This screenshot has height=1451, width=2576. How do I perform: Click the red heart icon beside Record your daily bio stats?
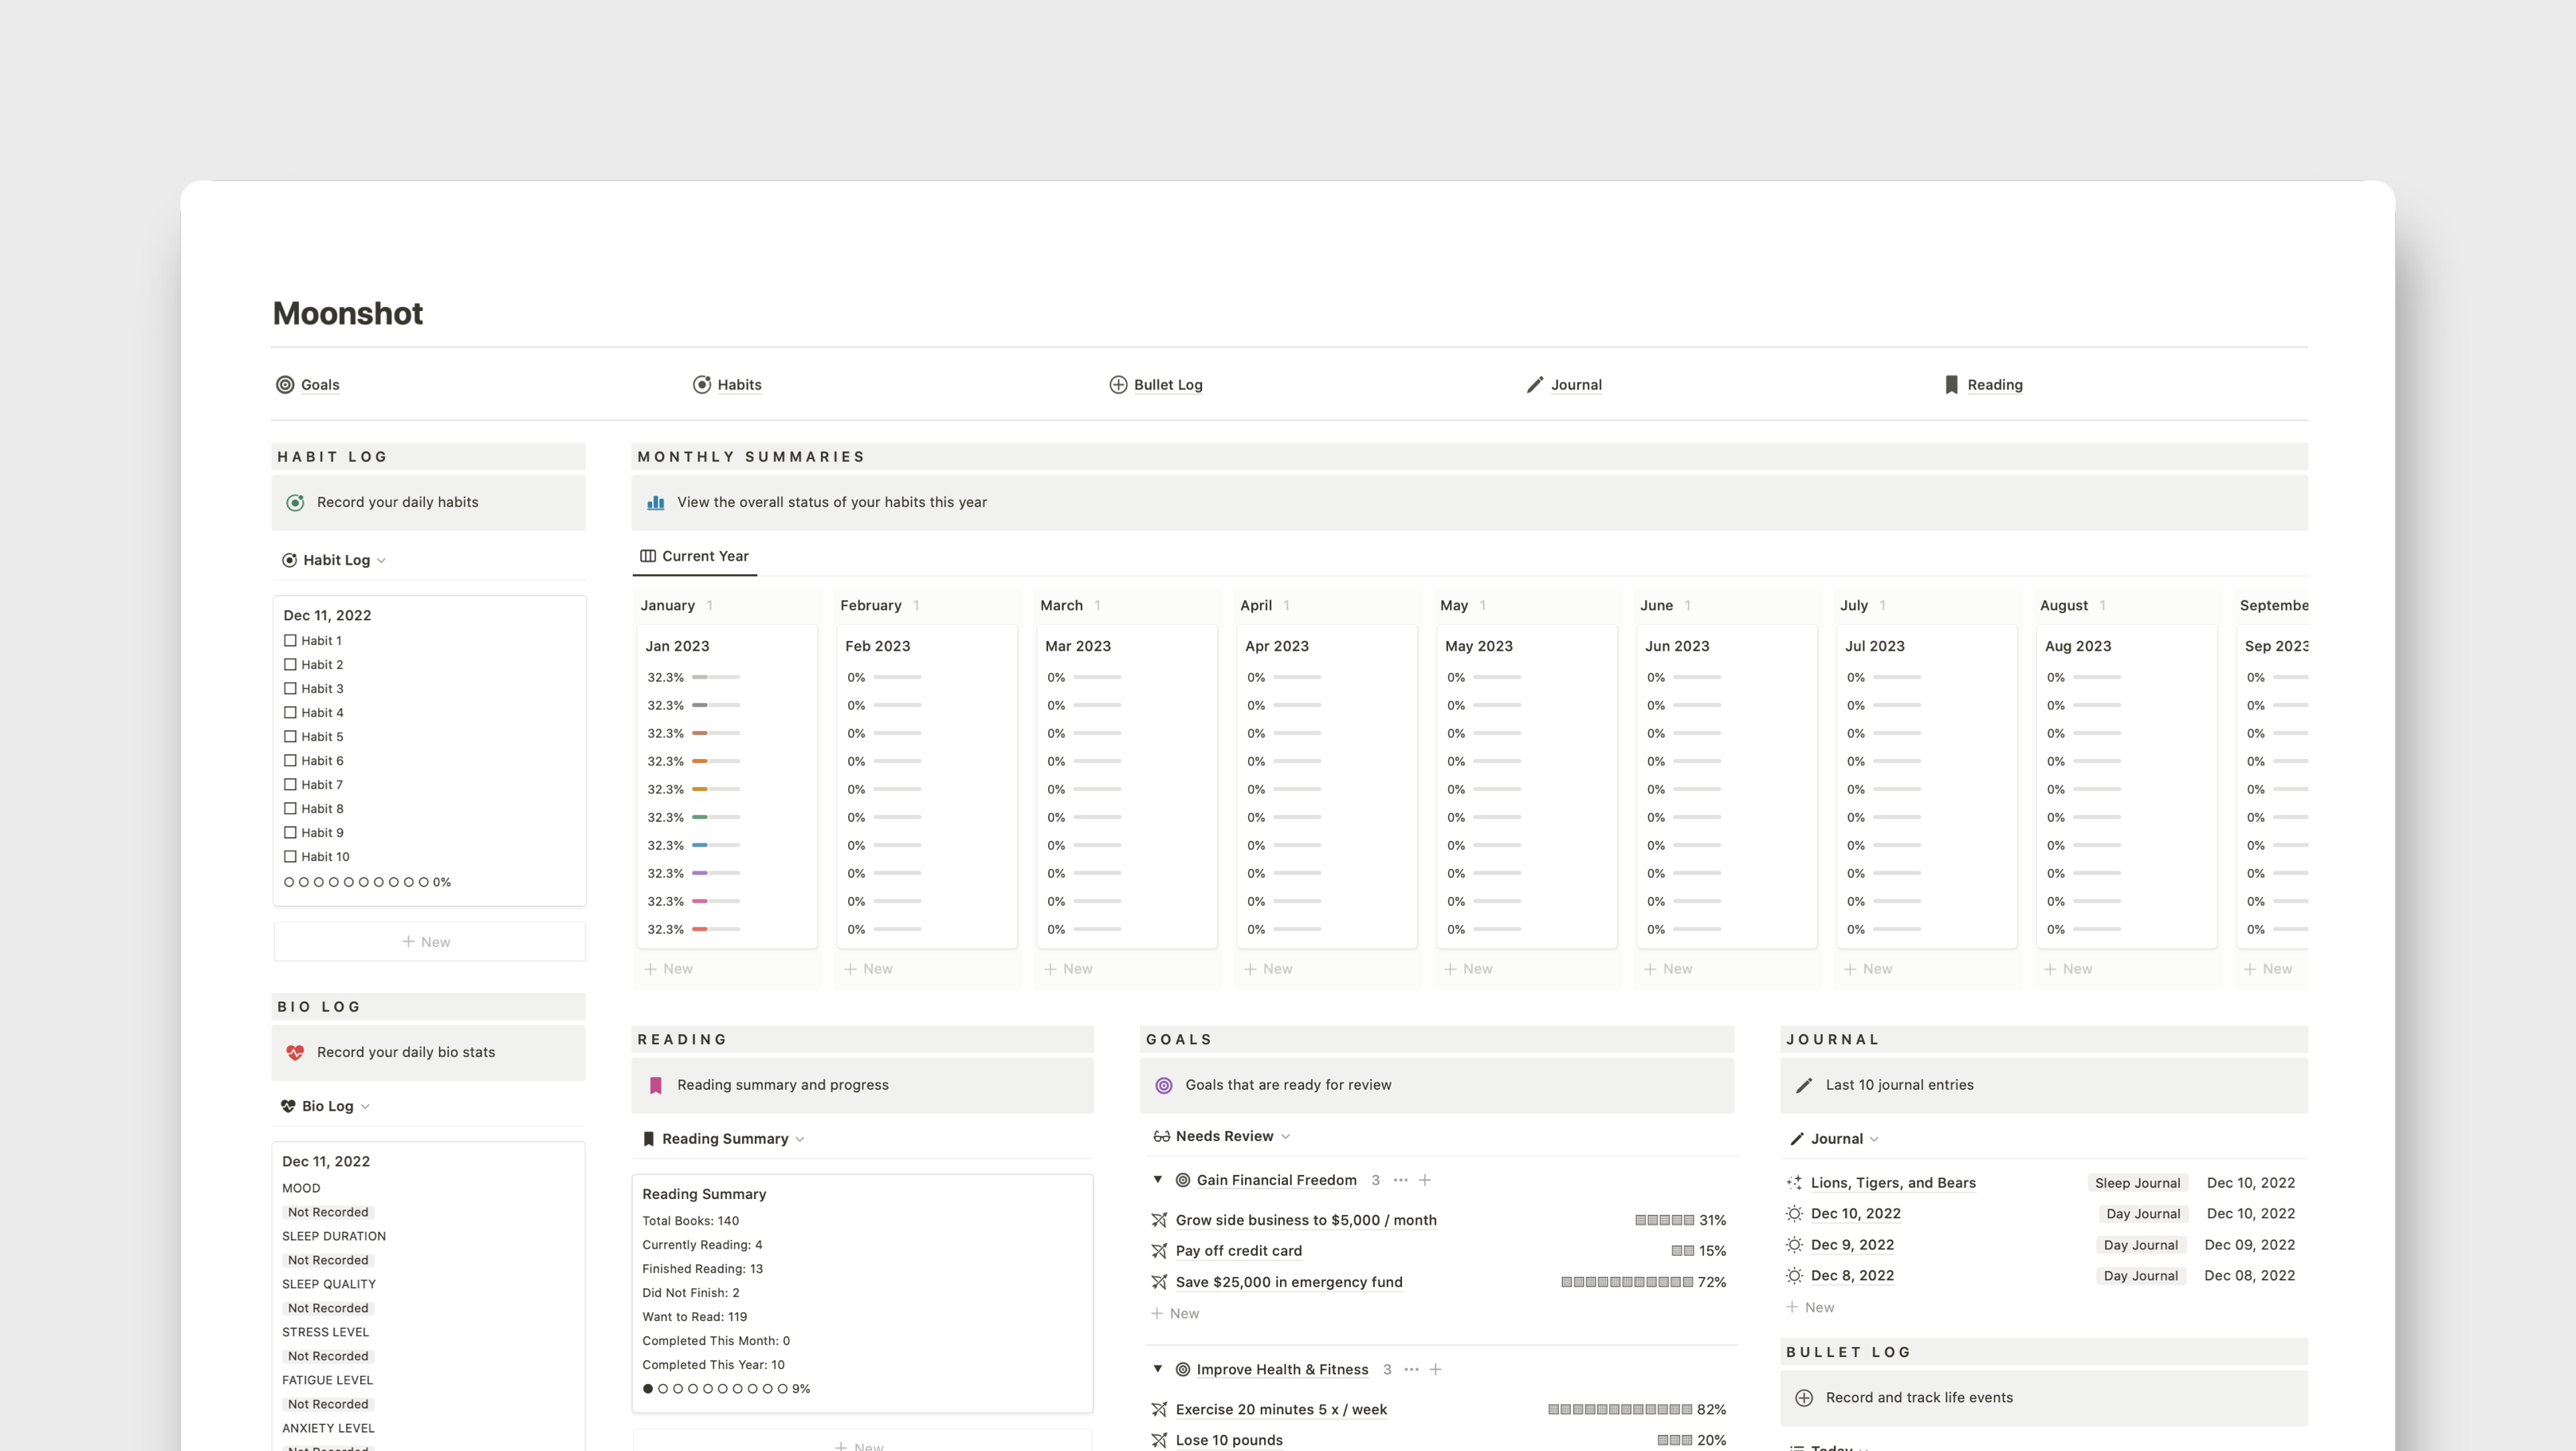(295, 1053)
